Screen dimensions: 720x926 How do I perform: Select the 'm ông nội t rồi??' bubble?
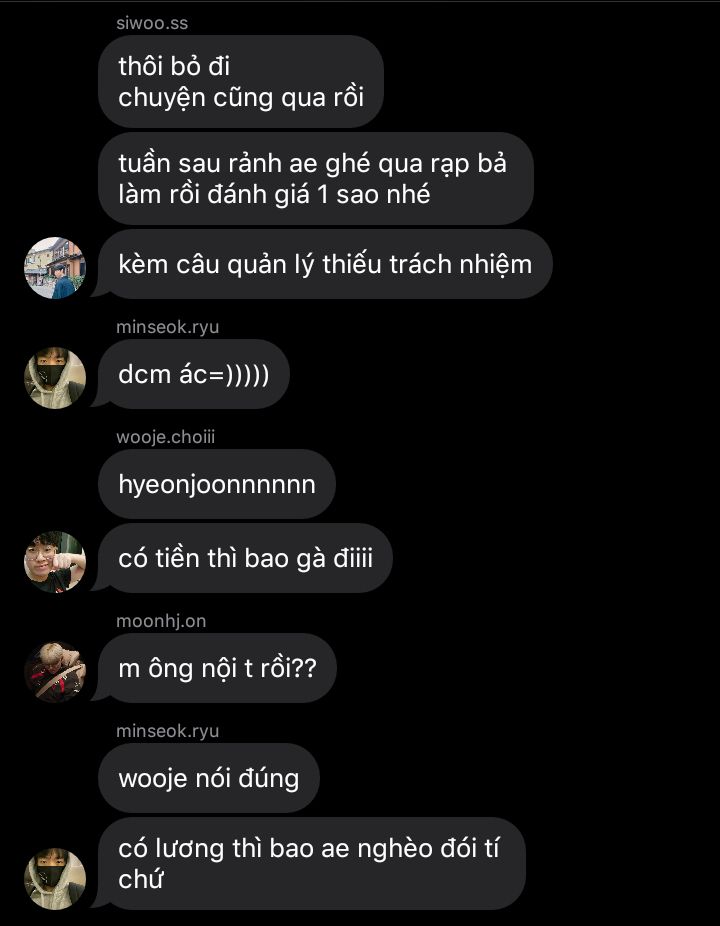pyautogui.click(x=217, y=668)
